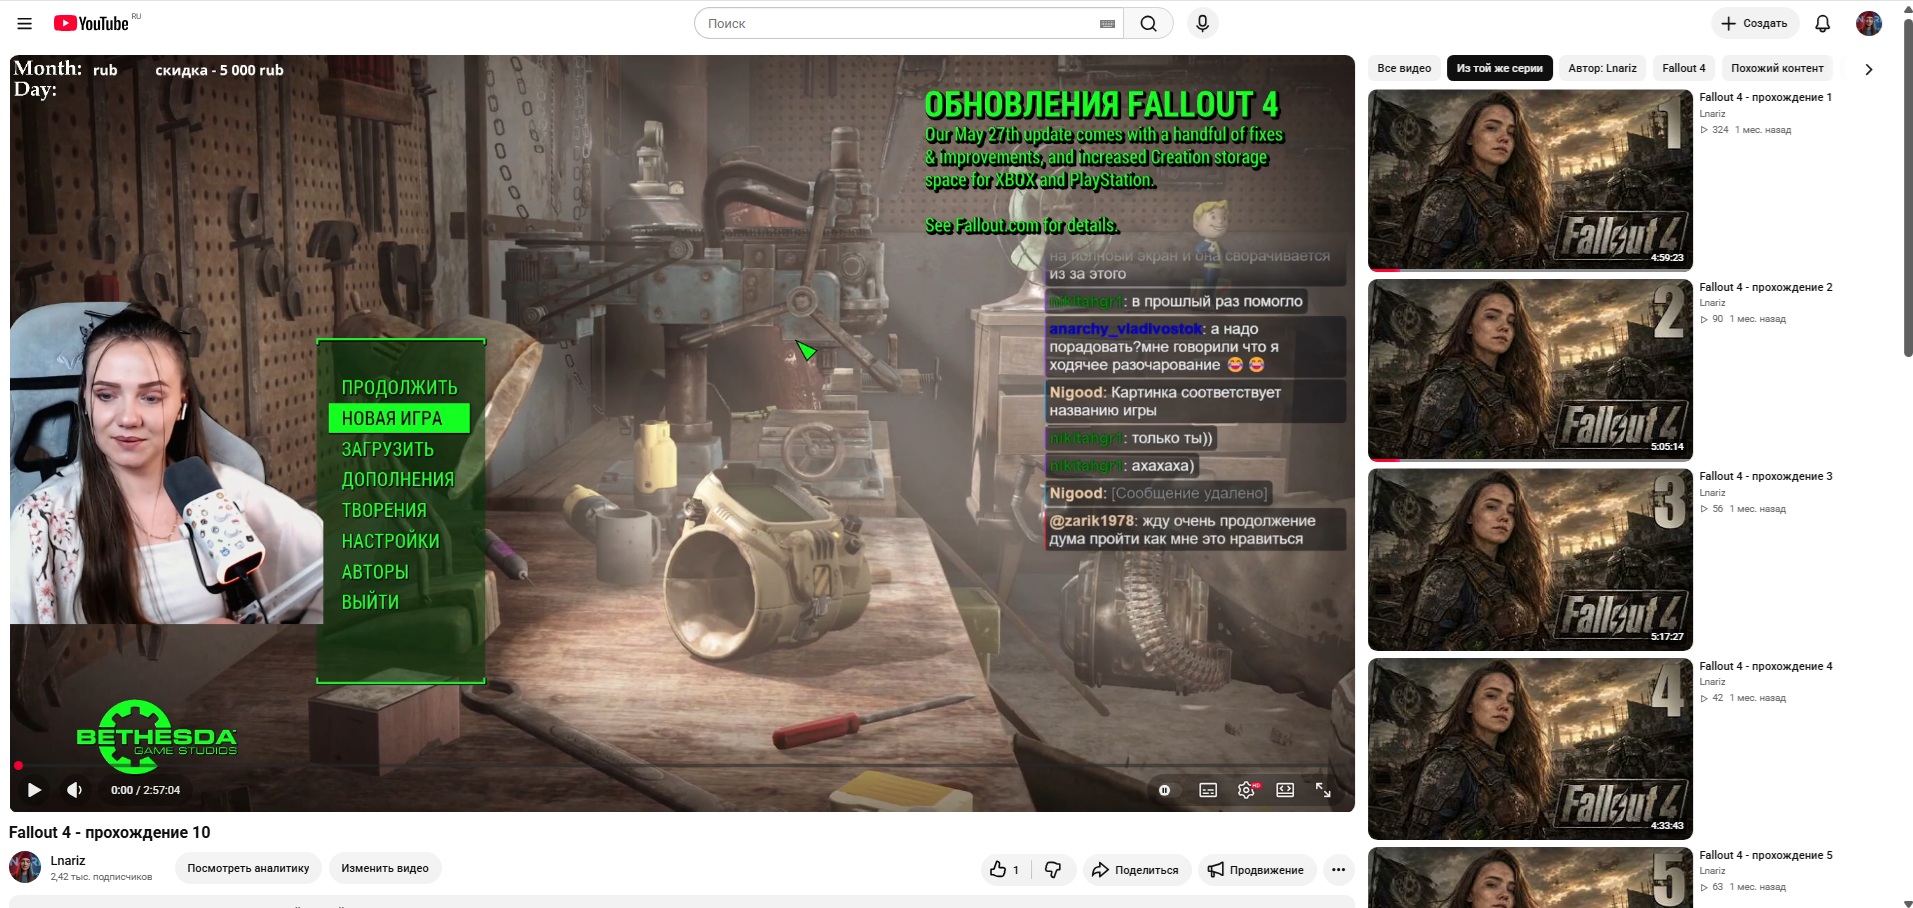The width and height of the screenshot is (1913, 908).
Task: Click the 324 views count for прохождение 1
Action: click(1714, 130)
